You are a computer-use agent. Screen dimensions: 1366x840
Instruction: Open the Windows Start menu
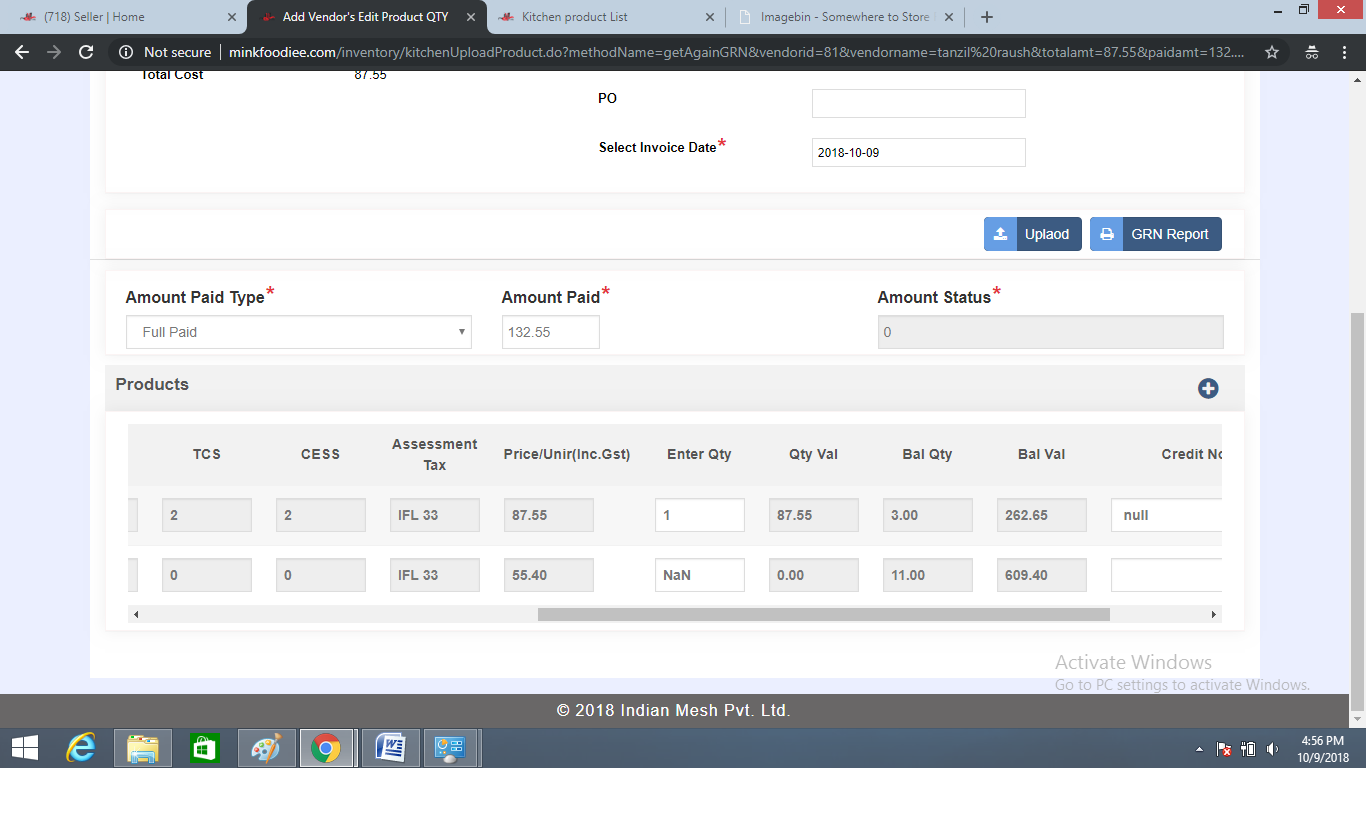(x=25, y=748)
